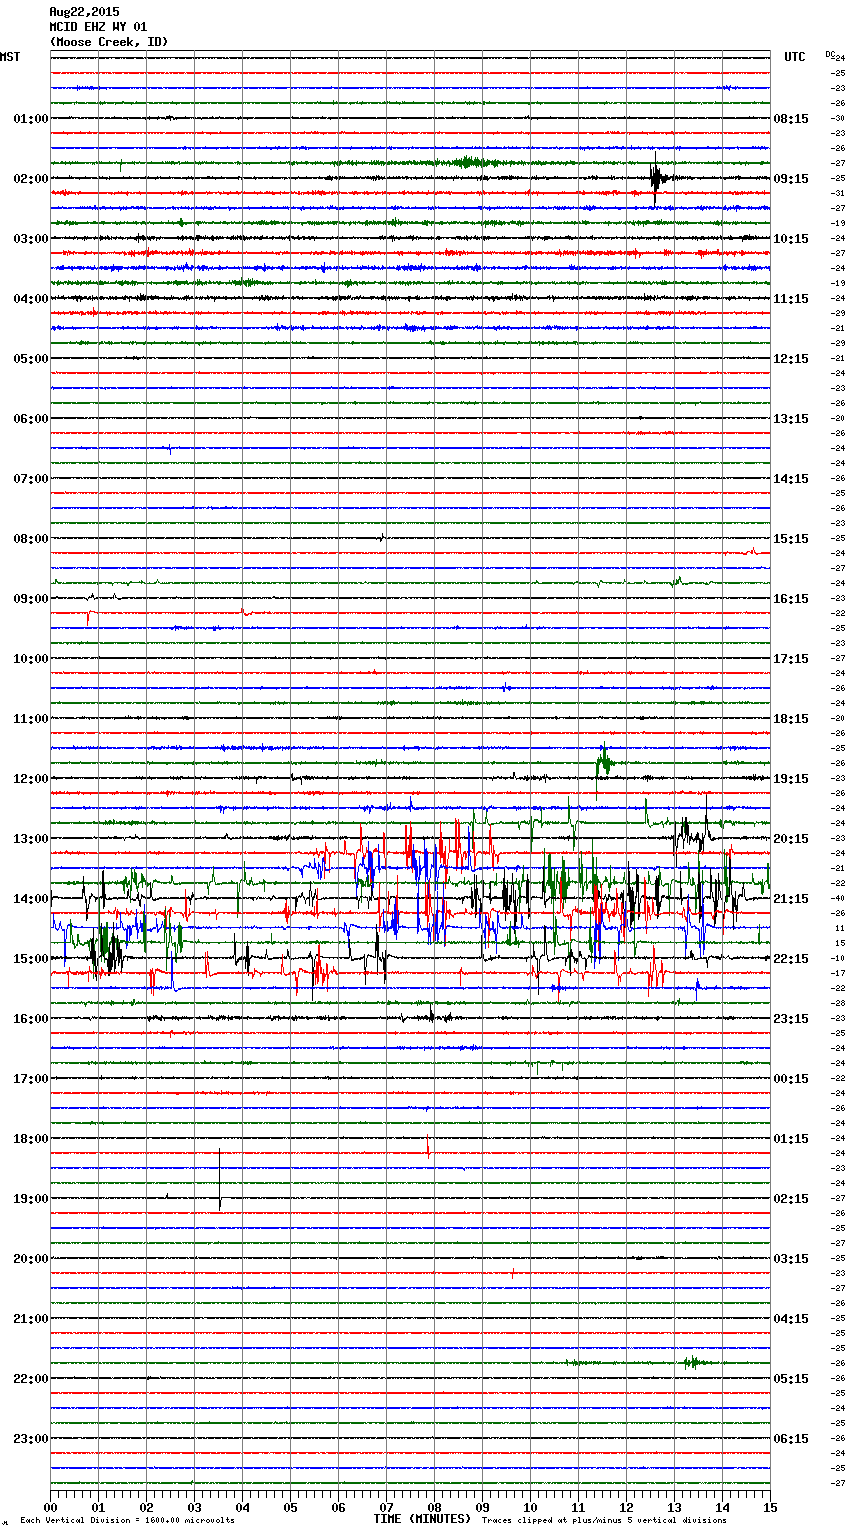Pick the '13:15' UTC row label

point(791,419)
